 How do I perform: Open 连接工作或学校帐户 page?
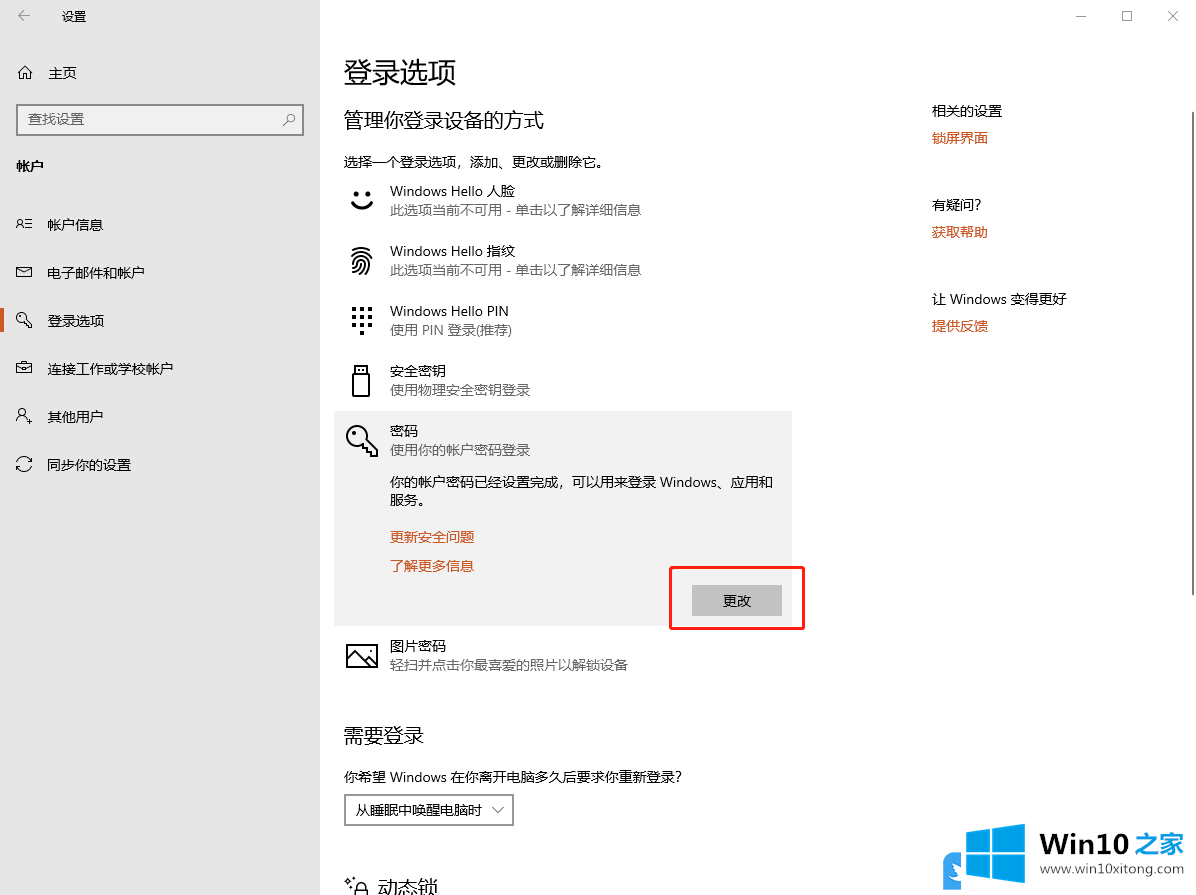coord(110,369)
